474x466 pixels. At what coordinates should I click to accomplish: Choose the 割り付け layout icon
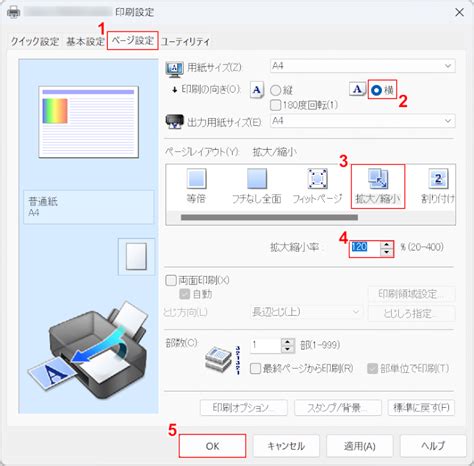click(x=438, y=186)
